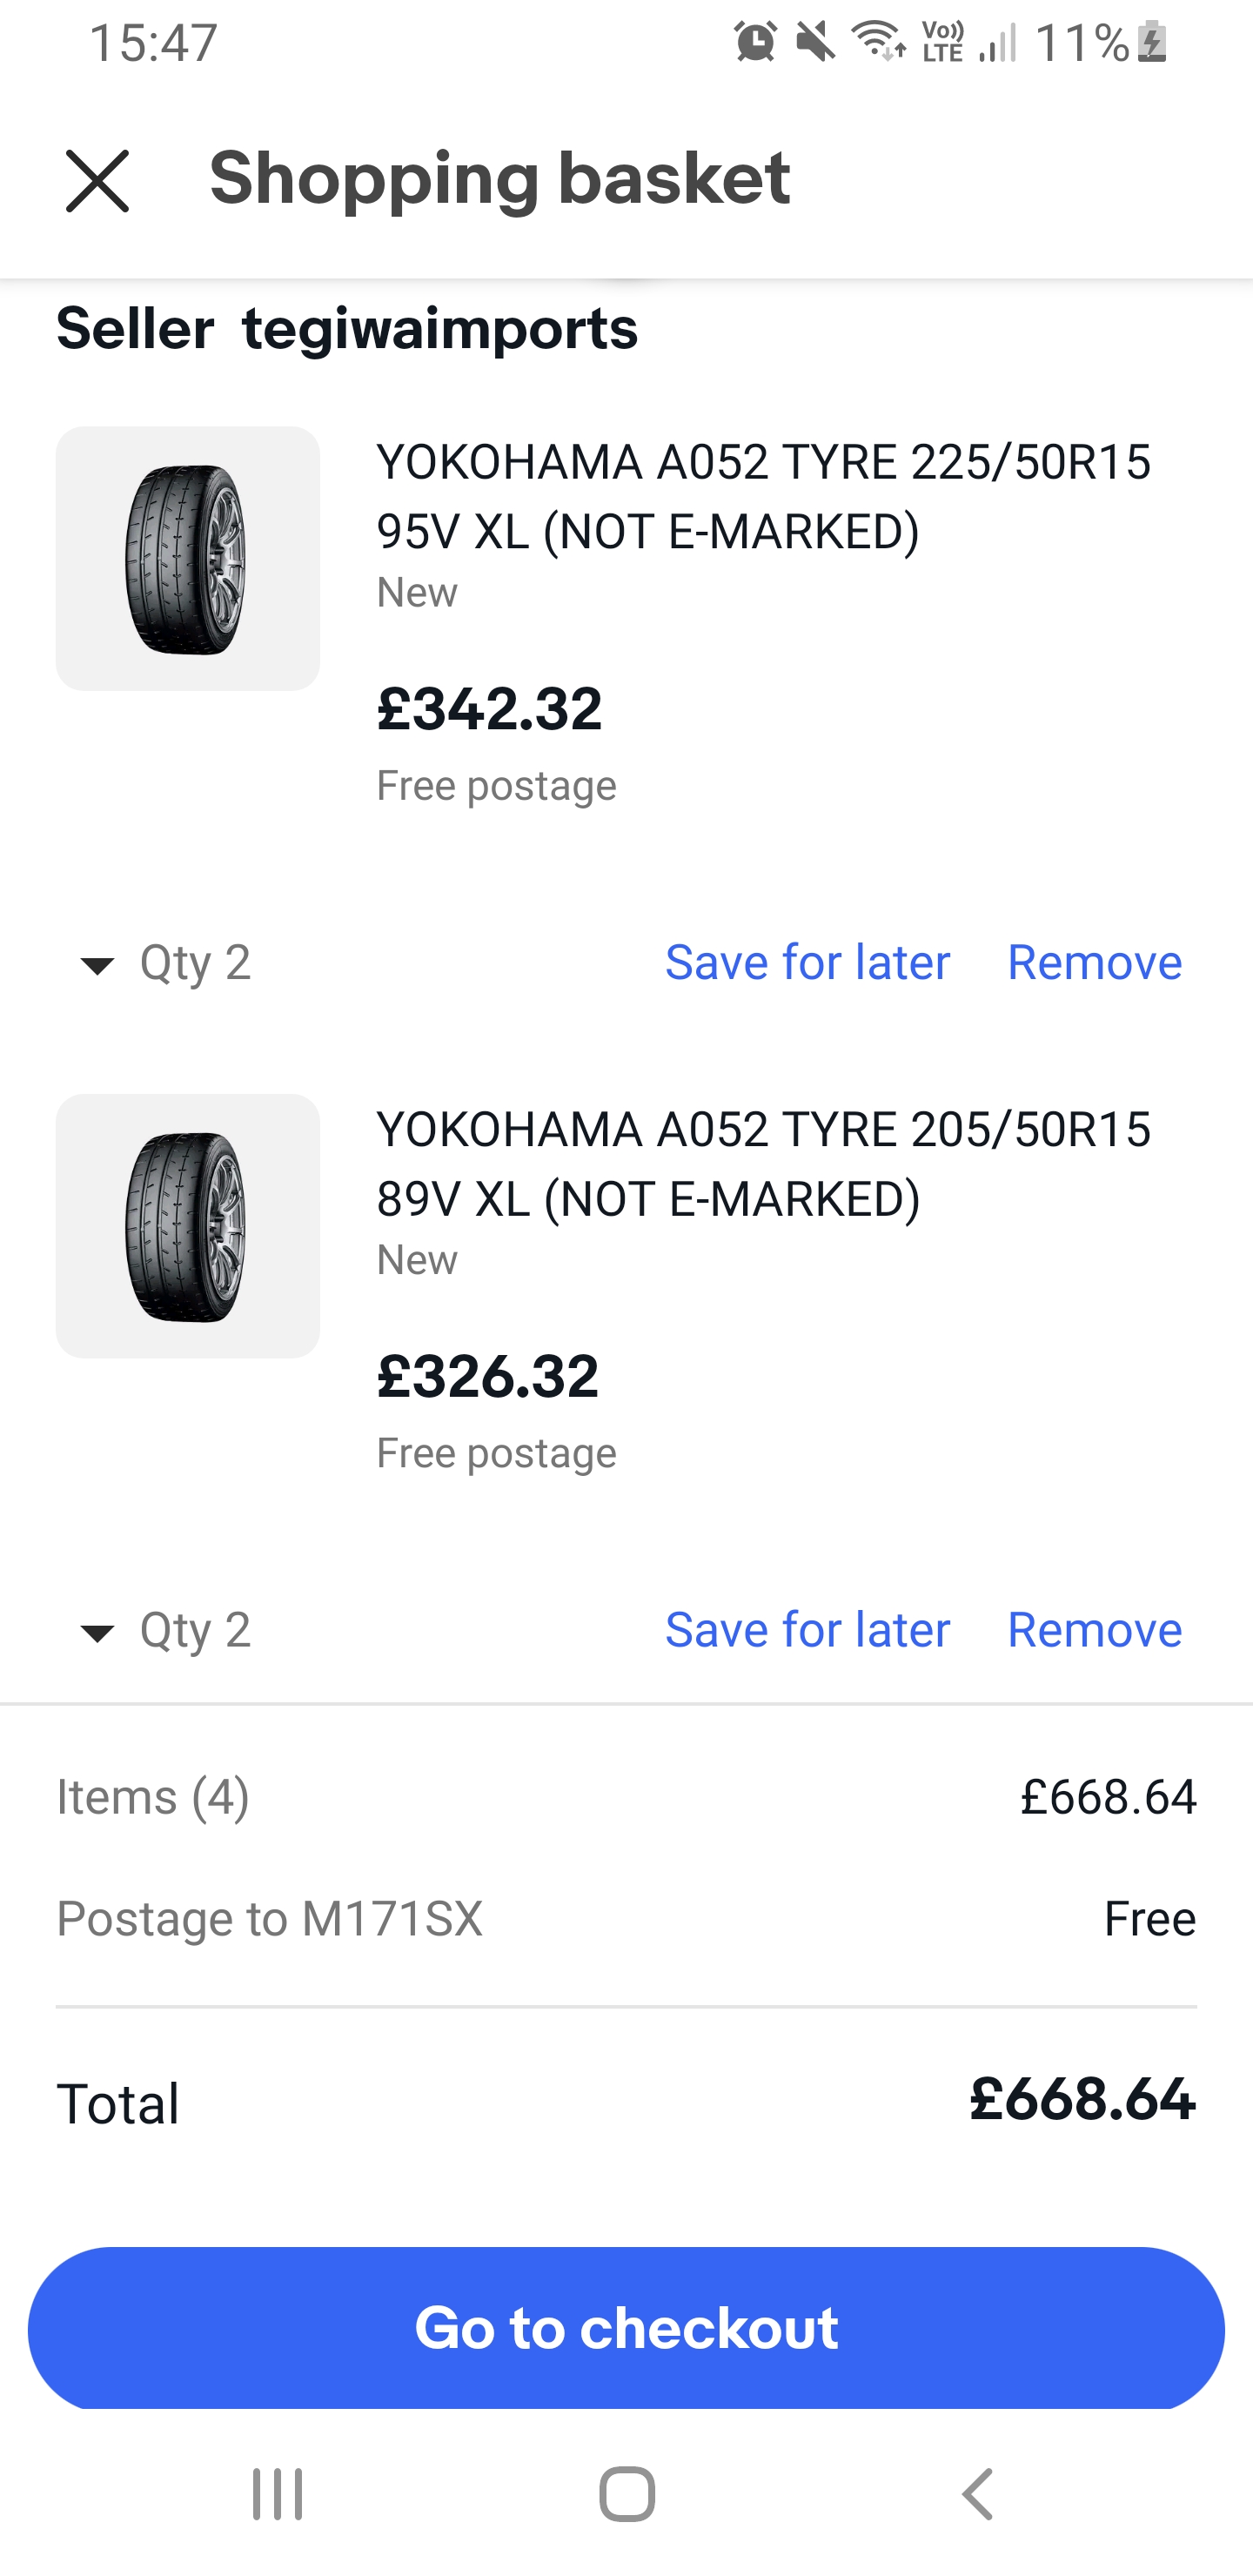
Task: Tap the battery charging status icon
Action: click(1152, 42)
